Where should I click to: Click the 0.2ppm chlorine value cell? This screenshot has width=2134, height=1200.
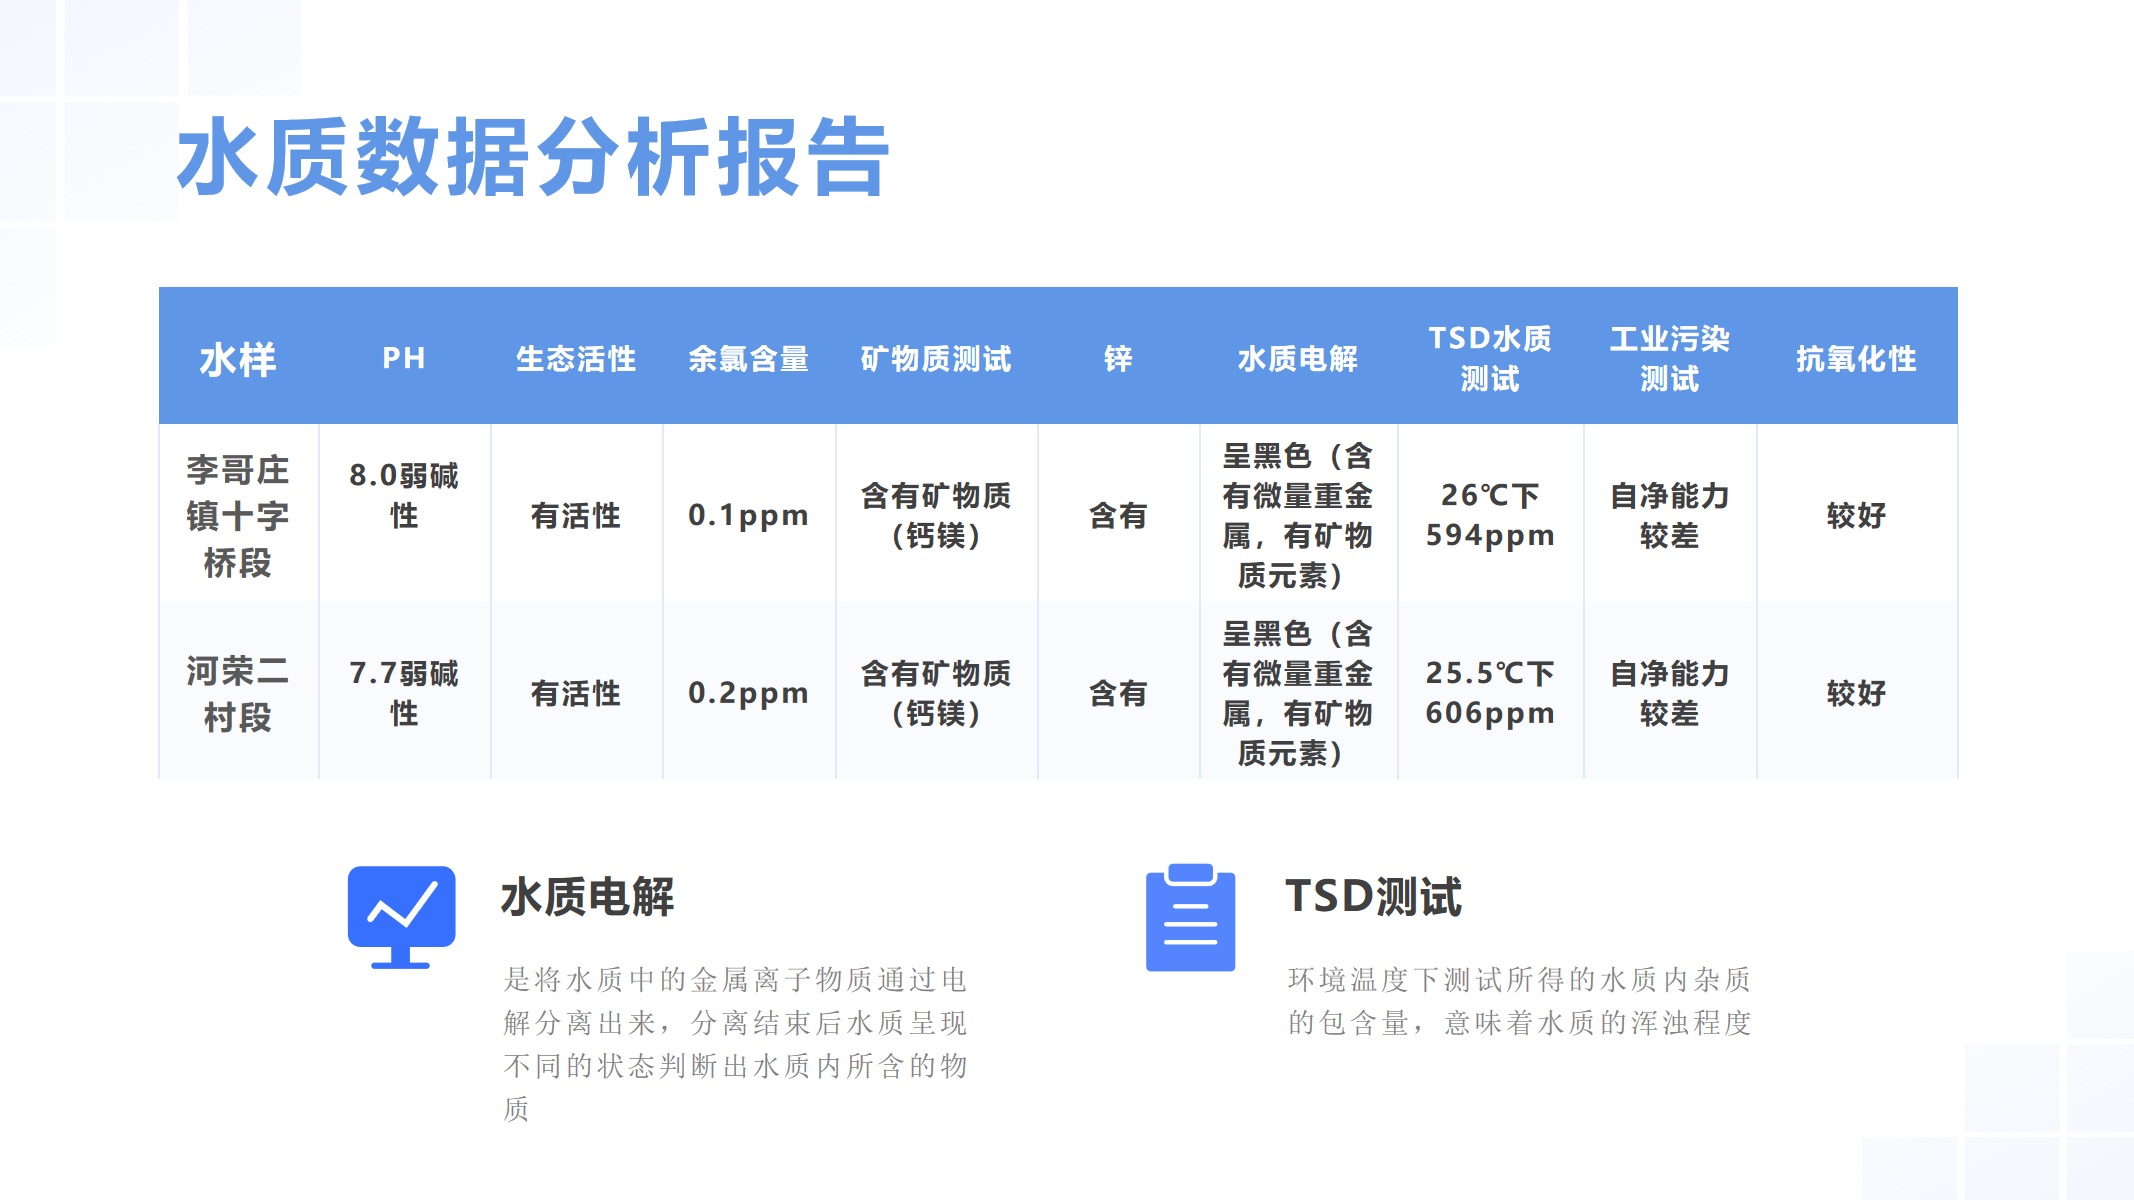pos(748,693)
